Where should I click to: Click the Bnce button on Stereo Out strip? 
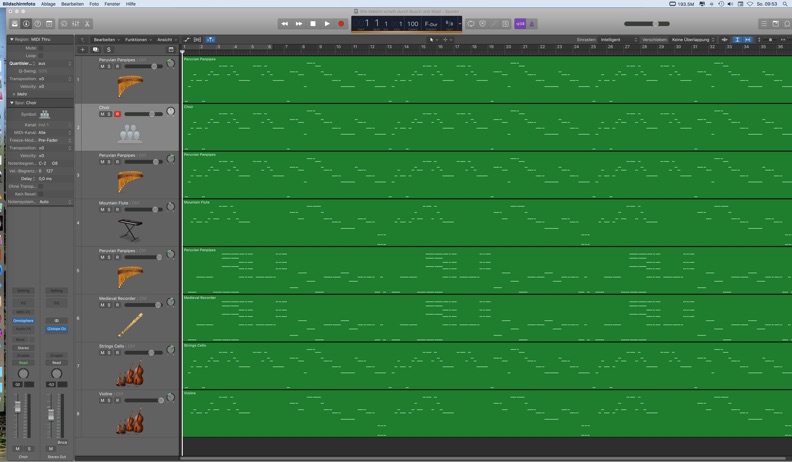pyautogui.click(x=62, y=442)
